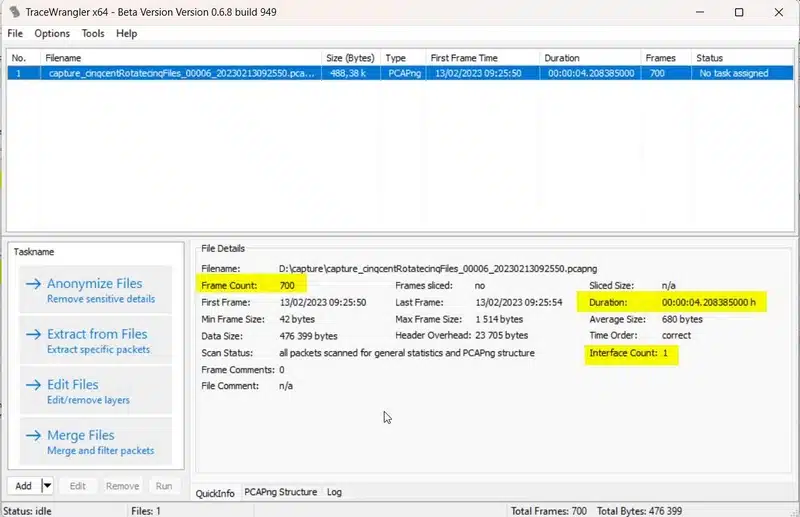Click the Taskname panel header
Screen dimensions: 800x517
coord(34,252)
